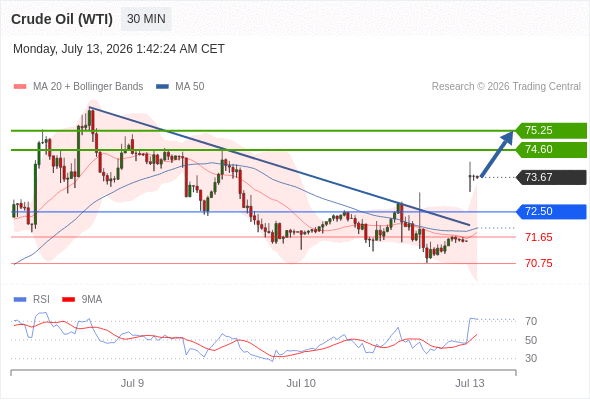Click the 71.65 red support value

538,237
